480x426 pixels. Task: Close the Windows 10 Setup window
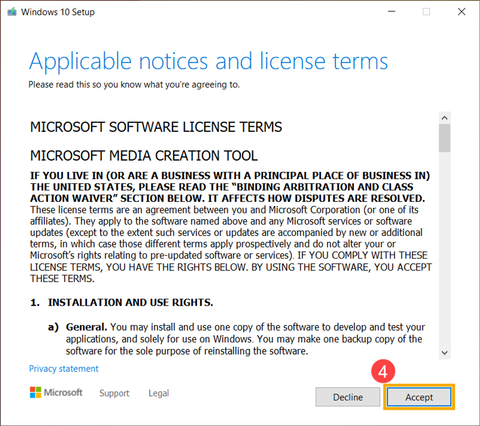pyautogui.click(x=461, y=12)
